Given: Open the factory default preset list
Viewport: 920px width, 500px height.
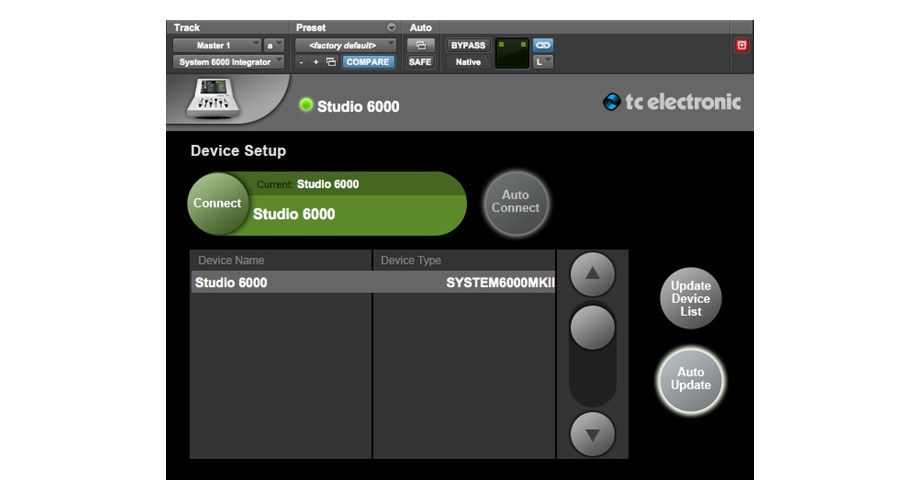Looking at the screenshot, I should [345, 45].
